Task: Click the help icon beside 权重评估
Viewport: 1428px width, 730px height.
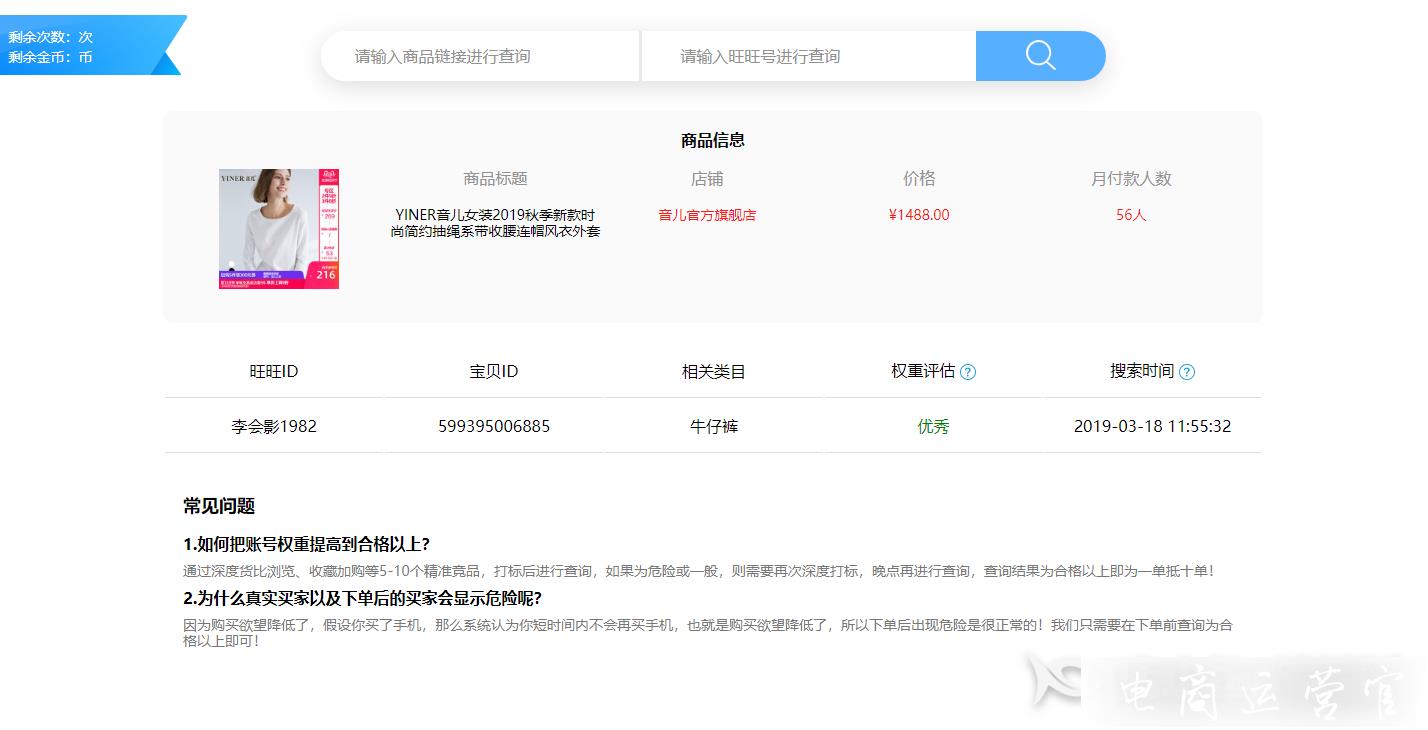Action: pyautogui.click(x=968, y=372)
